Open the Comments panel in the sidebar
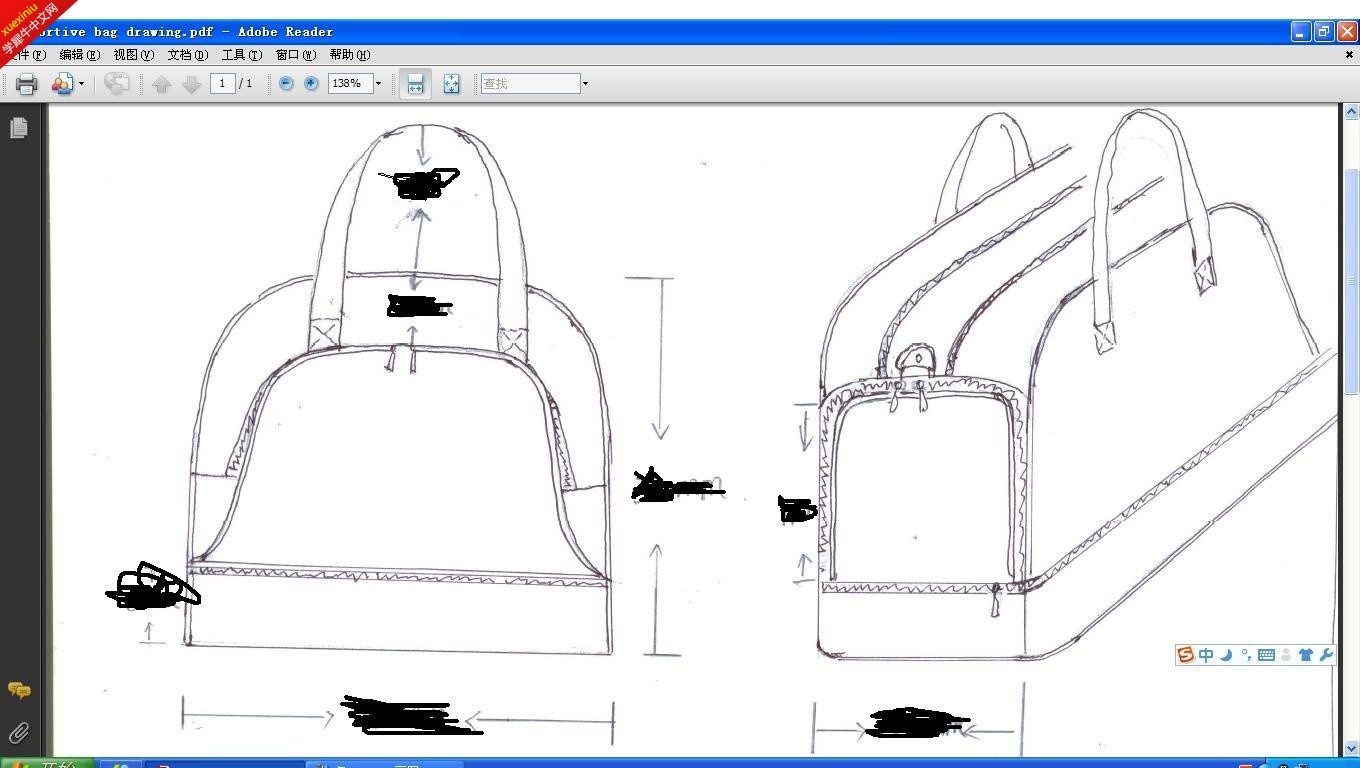 tap(18, 691)
